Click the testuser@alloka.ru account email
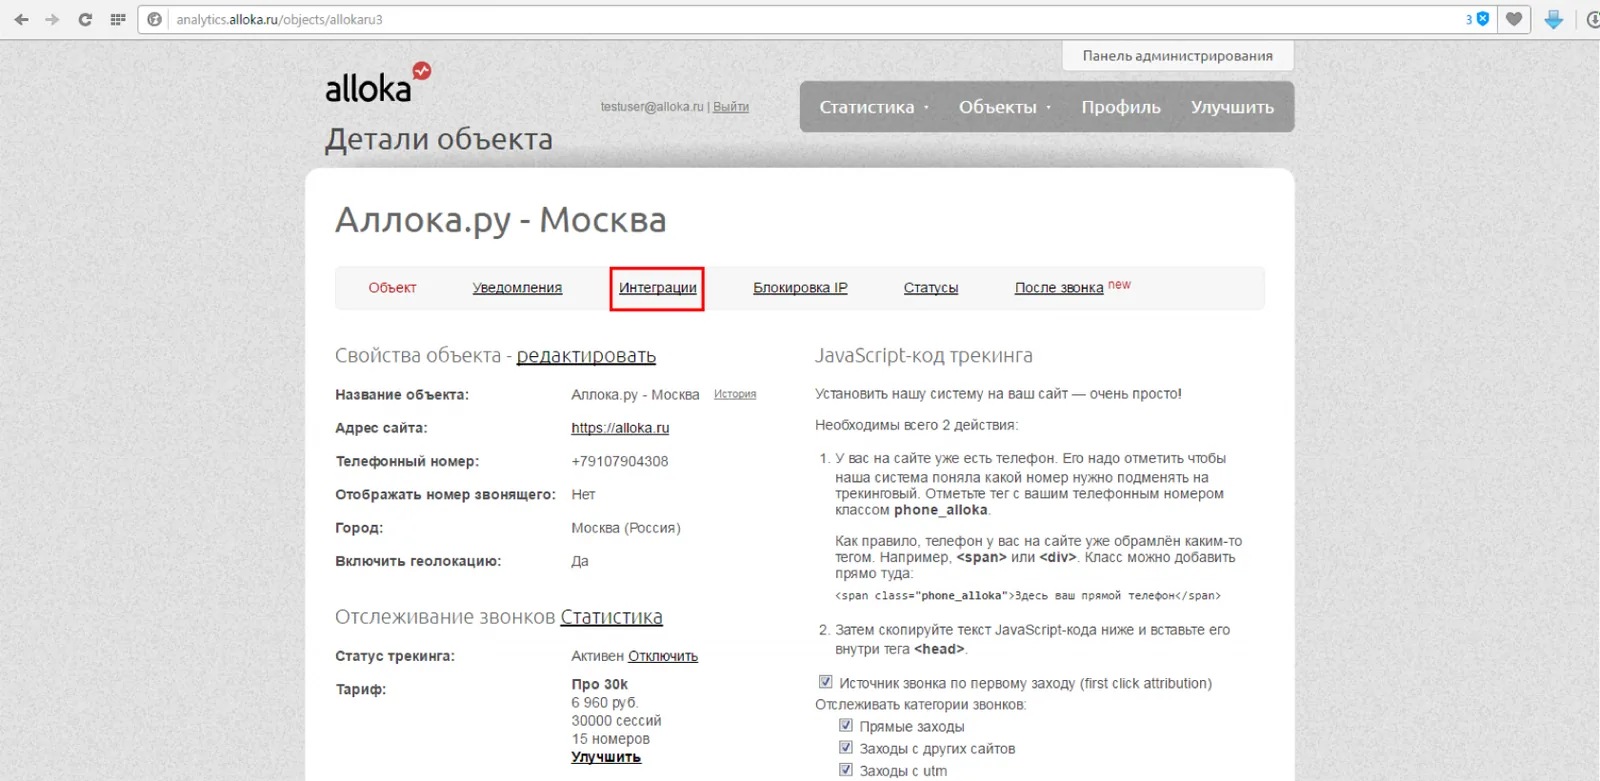Screen dimensions: 1600x781 point(652,107)
